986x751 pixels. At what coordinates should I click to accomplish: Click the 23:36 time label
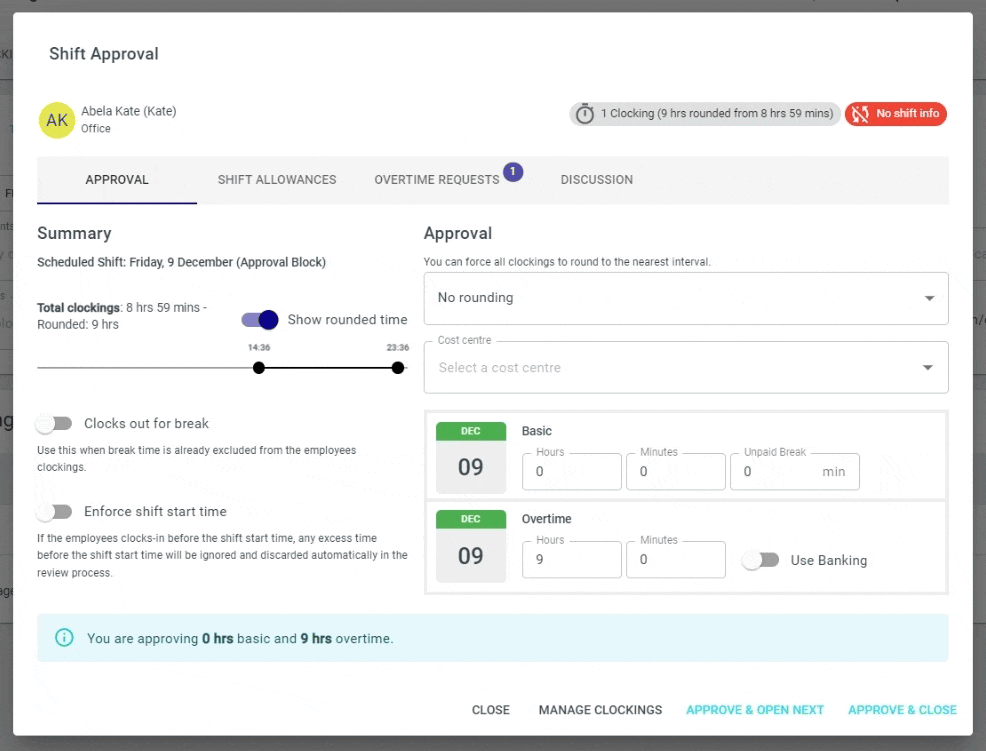click(x=397, y=347)
